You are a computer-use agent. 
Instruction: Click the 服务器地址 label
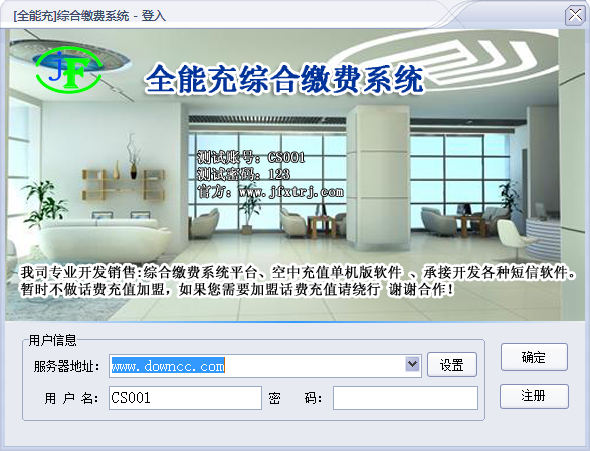click(x=66, y=366)
